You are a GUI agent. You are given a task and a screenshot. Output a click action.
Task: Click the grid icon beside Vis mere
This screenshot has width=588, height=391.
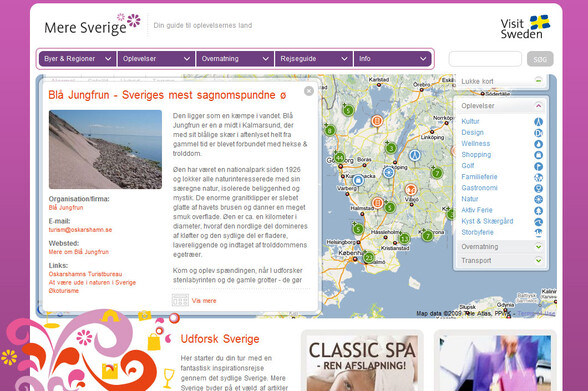point(180,300)
